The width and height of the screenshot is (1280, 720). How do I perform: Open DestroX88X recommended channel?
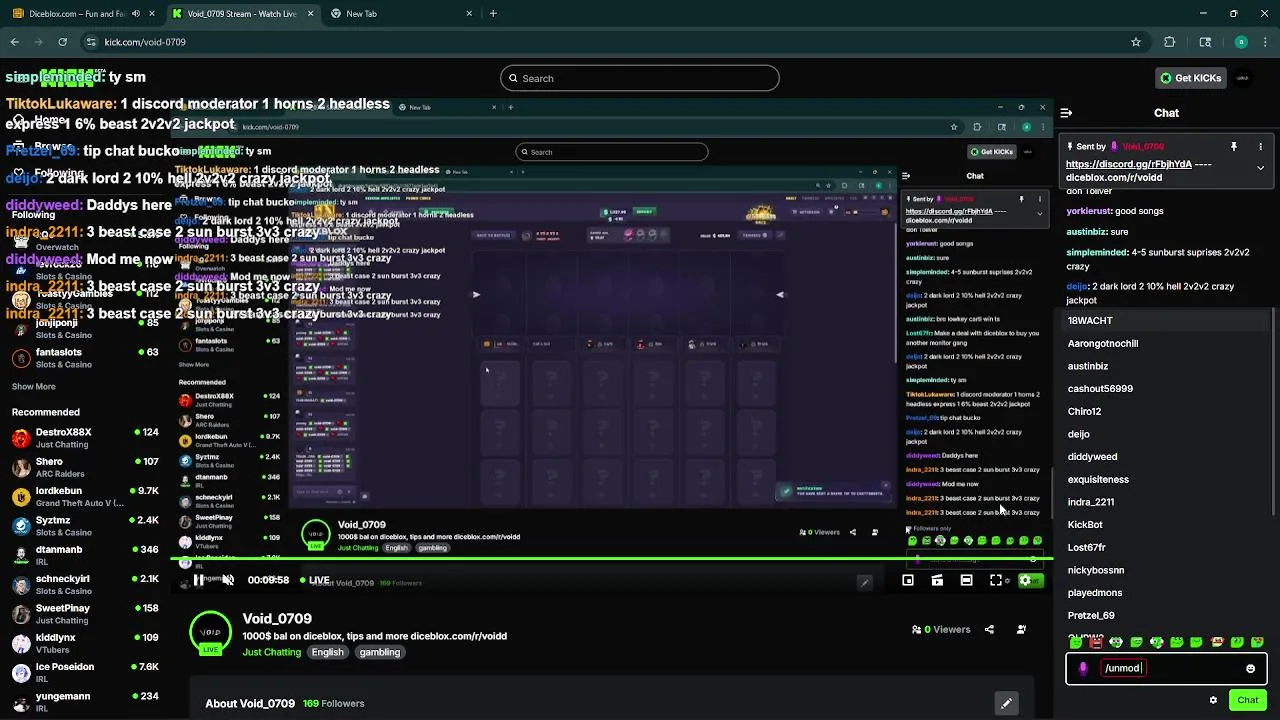85,438
